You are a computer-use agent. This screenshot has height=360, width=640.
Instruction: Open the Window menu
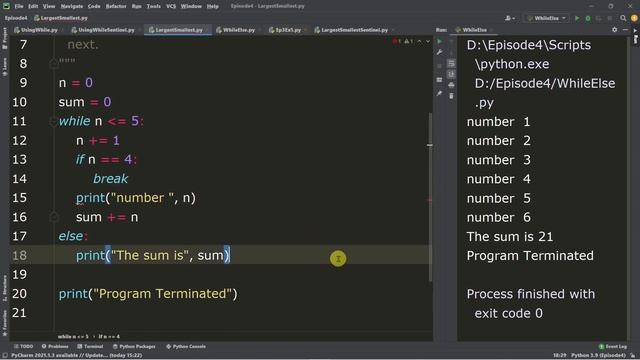point(191,6)
